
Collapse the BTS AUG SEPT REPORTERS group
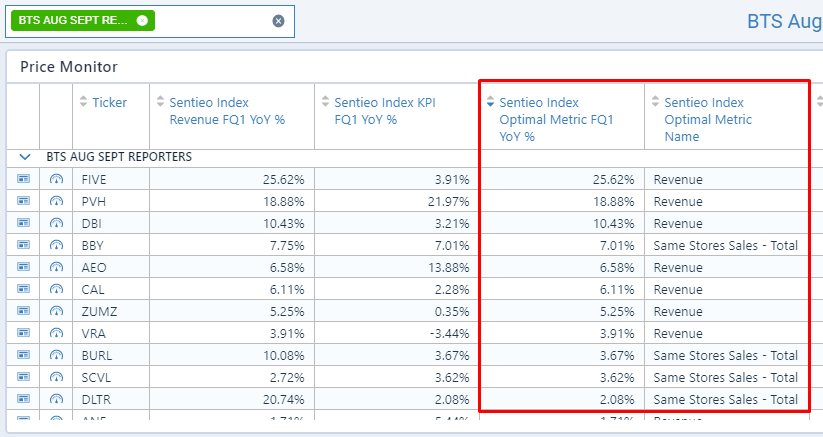point(25,157)
